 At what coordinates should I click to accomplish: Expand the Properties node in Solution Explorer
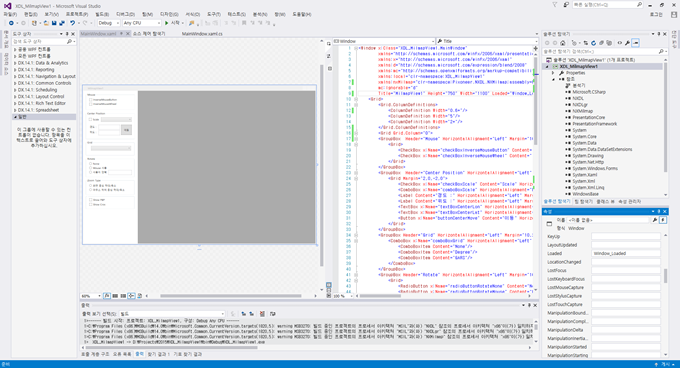coord(553,73)
